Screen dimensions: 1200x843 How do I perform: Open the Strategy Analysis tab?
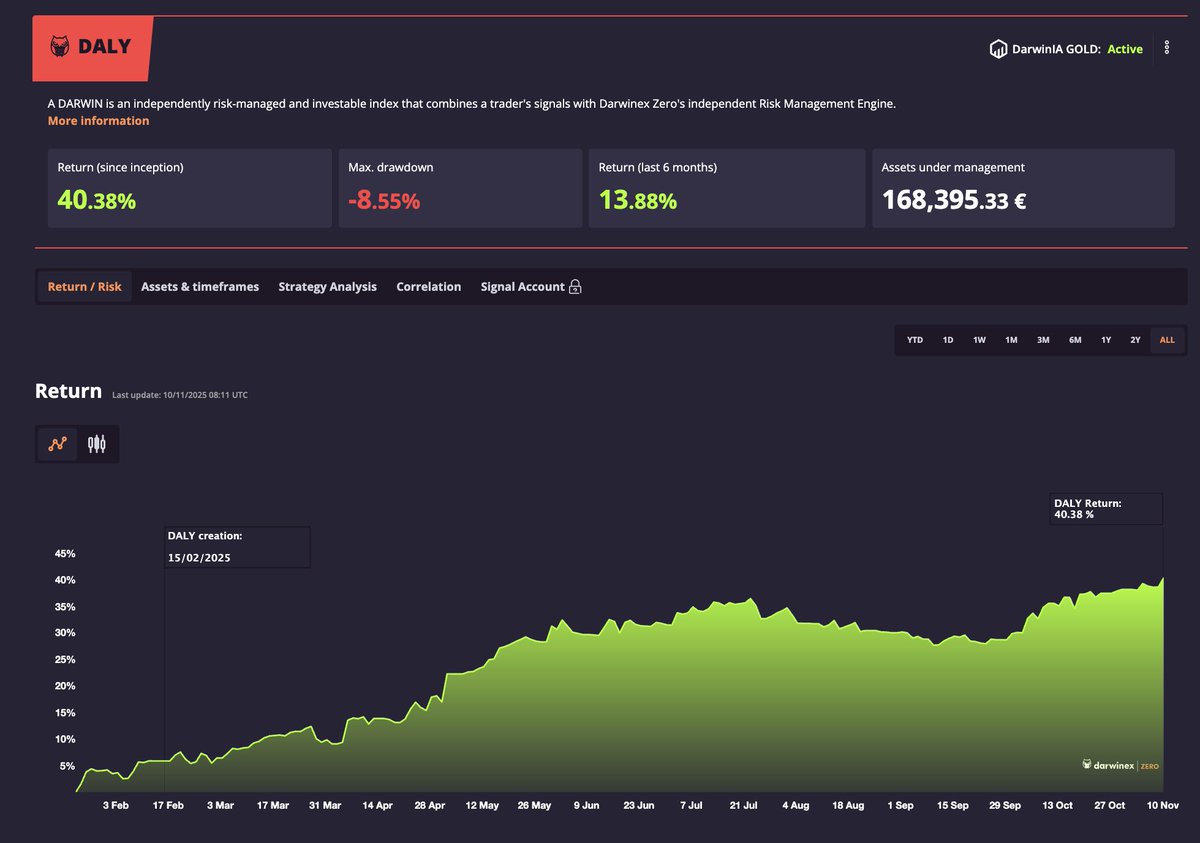327,287
